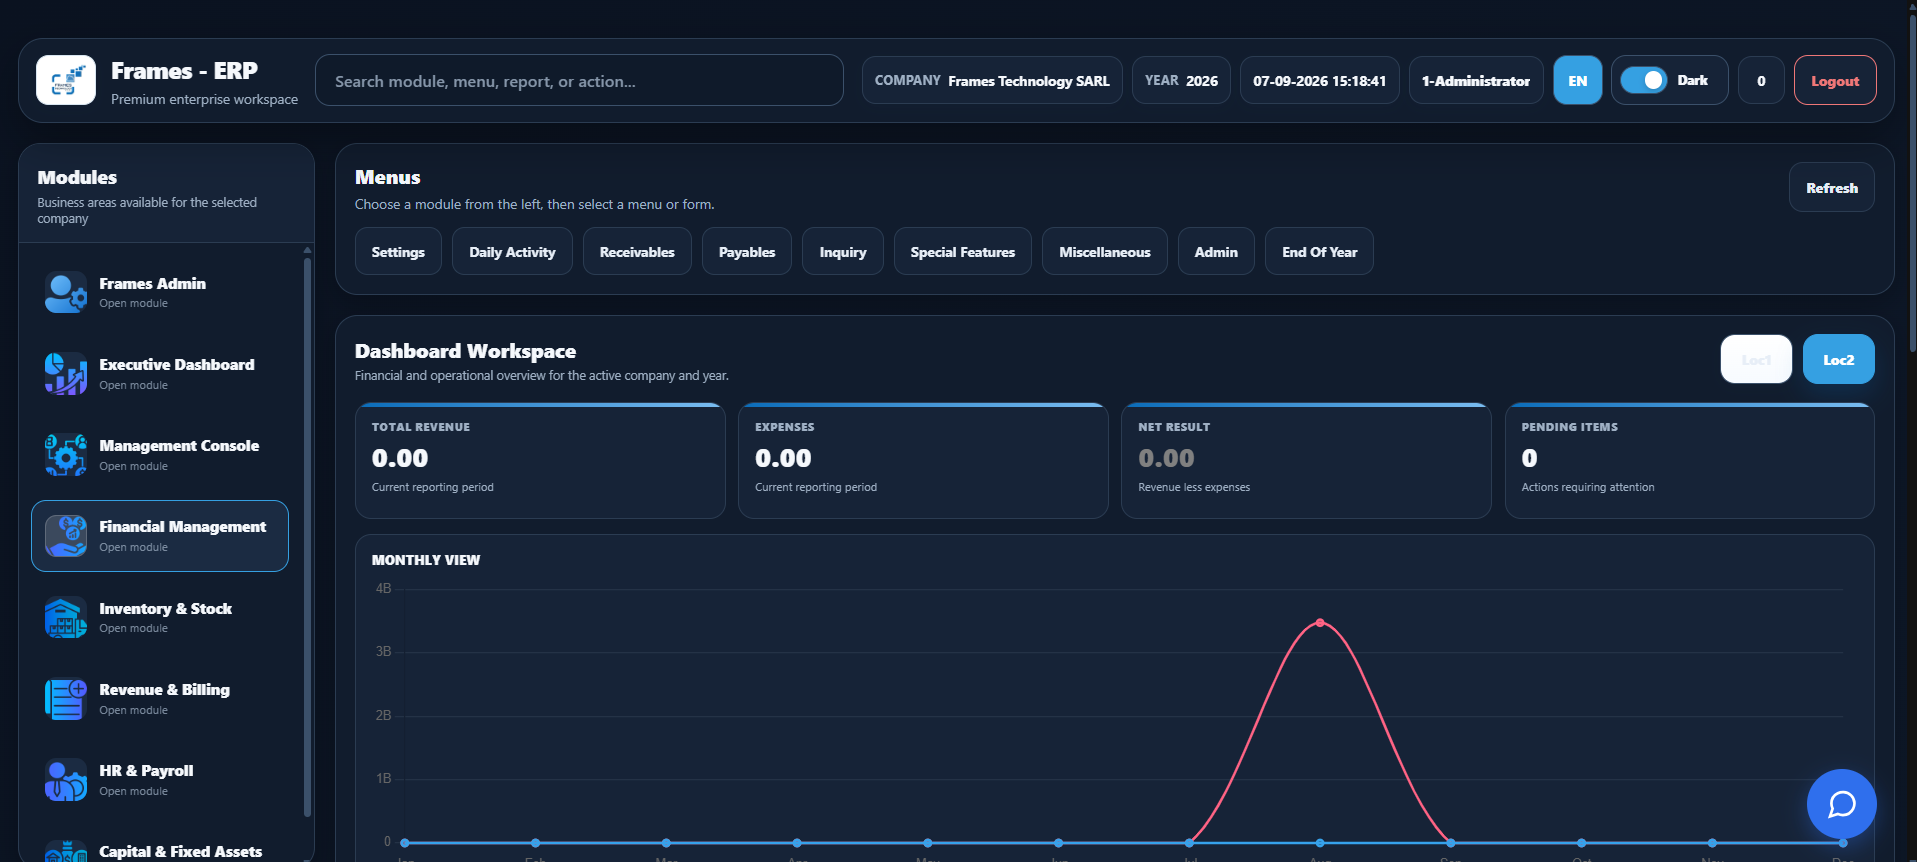Viewport: 1917px width, 862px height.
Task: Open the Frames Admin module icon
Action: [x=66, y=293]
